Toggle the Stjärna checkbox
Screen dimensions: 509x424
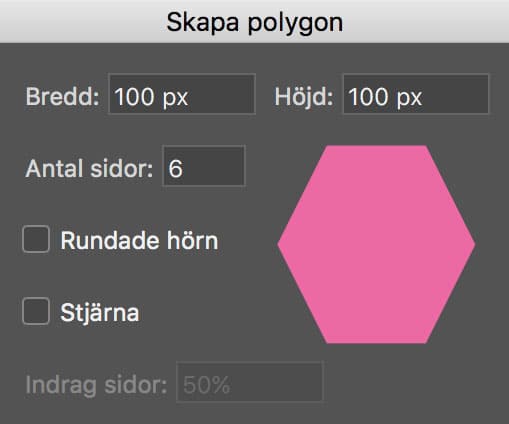coord(36,311)
